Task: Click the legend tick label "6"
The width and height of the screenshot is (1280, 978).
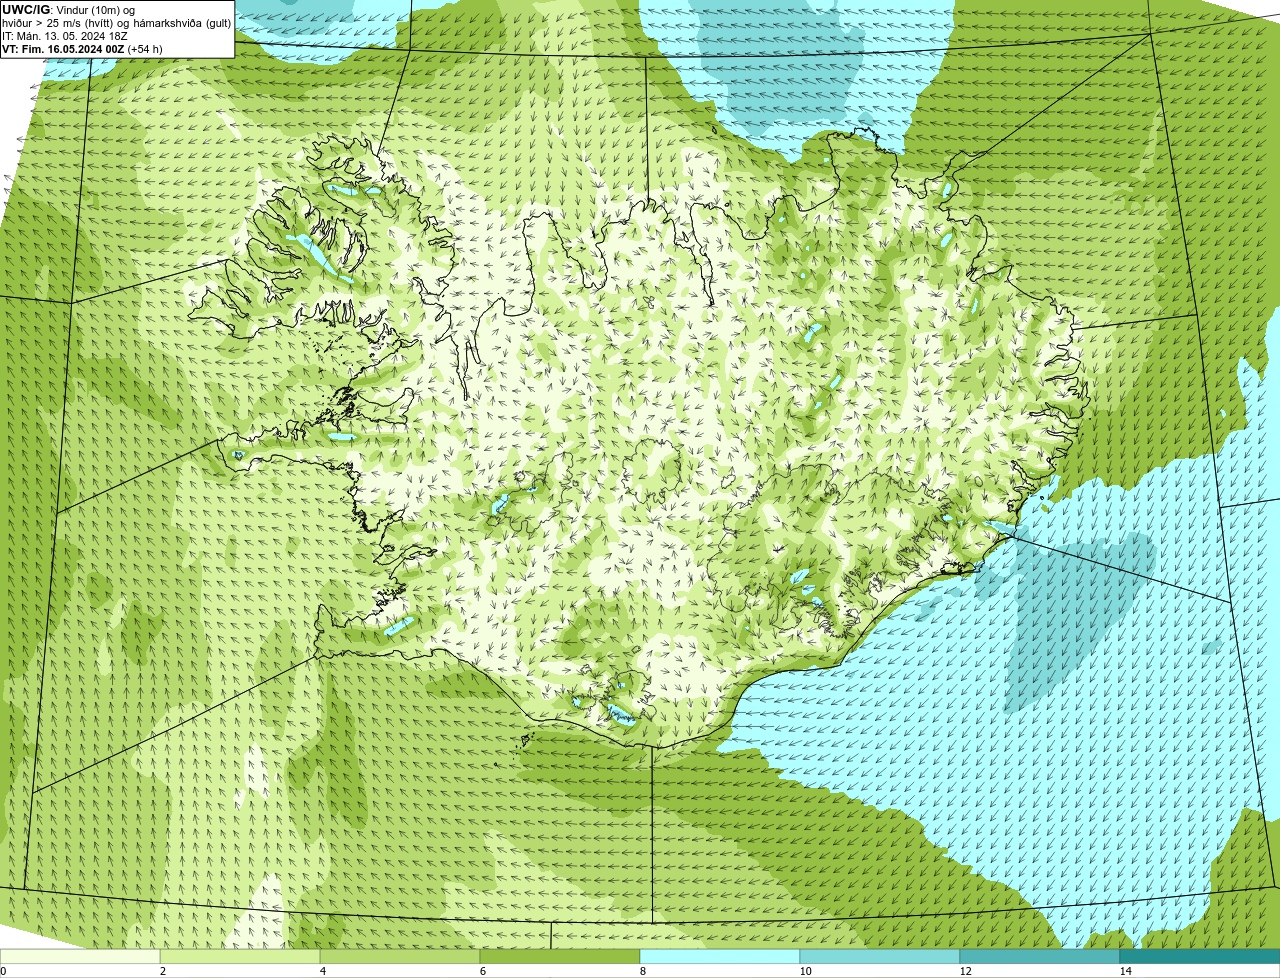Action: point(483,971)
